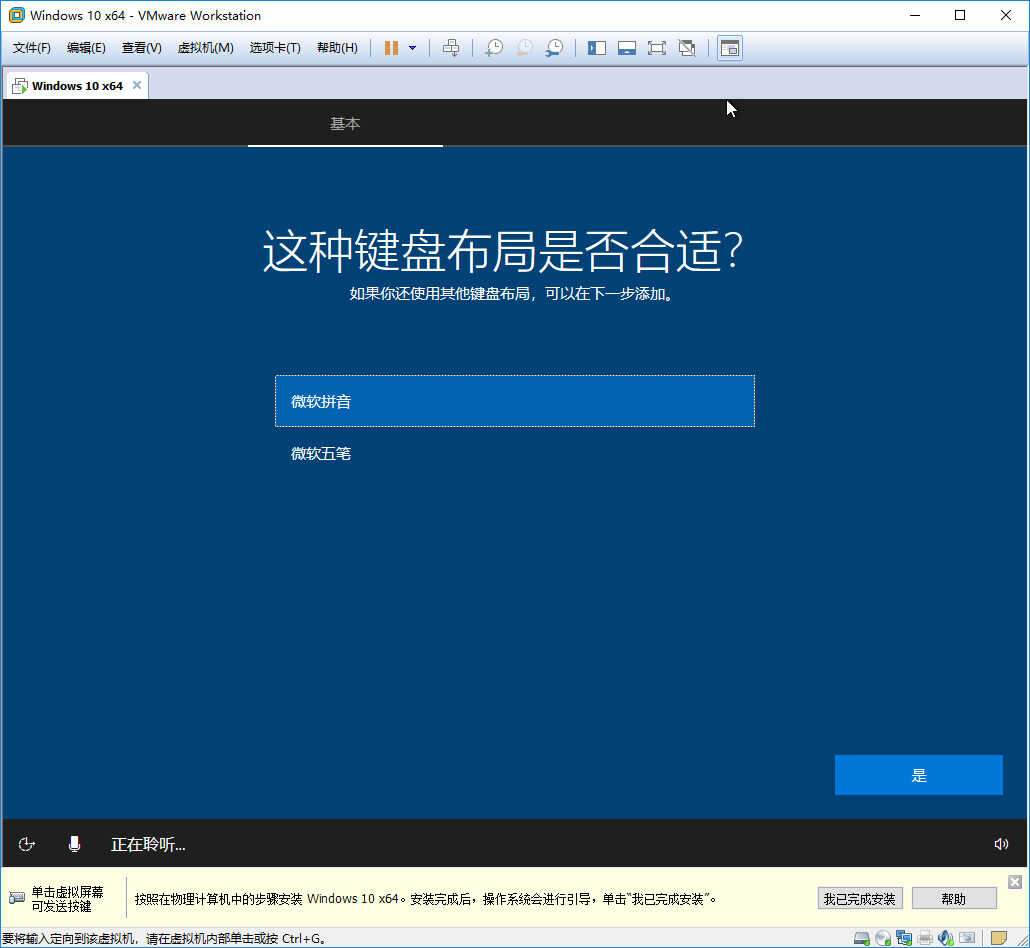The width and height of the screenshot is (1030, 948).
Task: Toggle the thumbnail bar view icon
Action: 627,48
